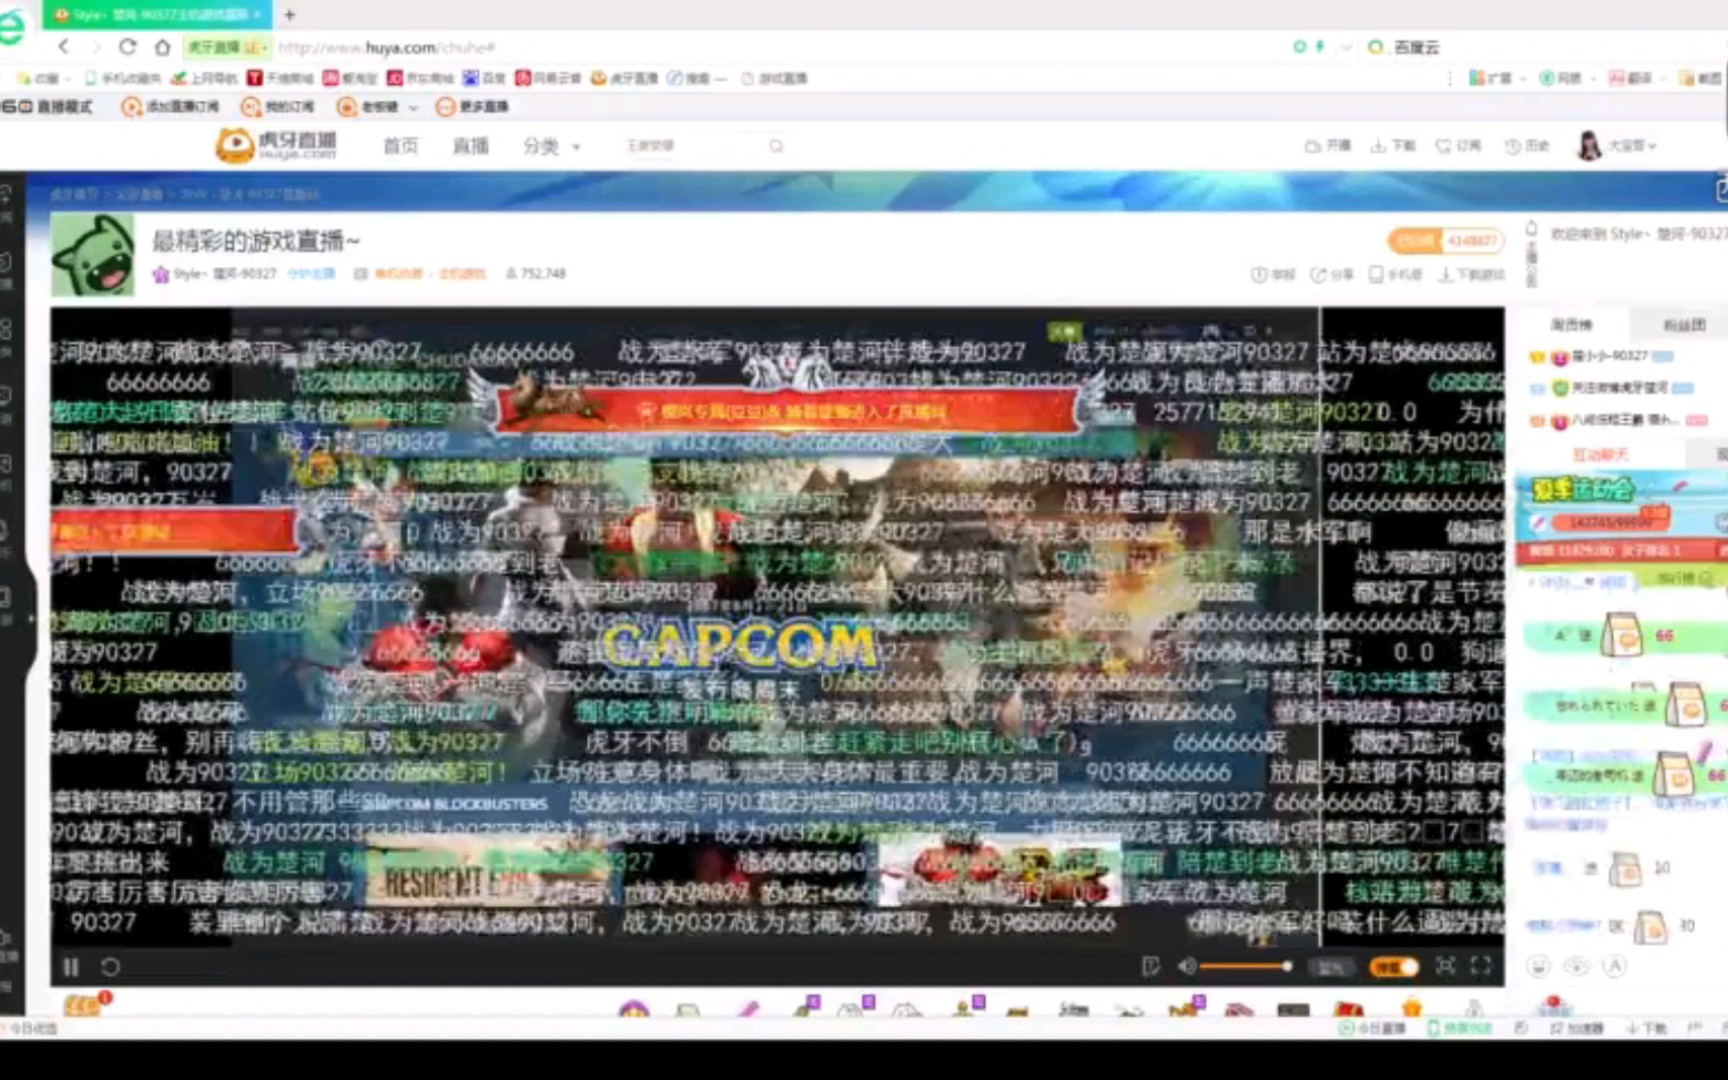This screenshot has width=1728, height=1080.
Task: Expand the 老板键 dropdown arrow
Action: [413, 107]
